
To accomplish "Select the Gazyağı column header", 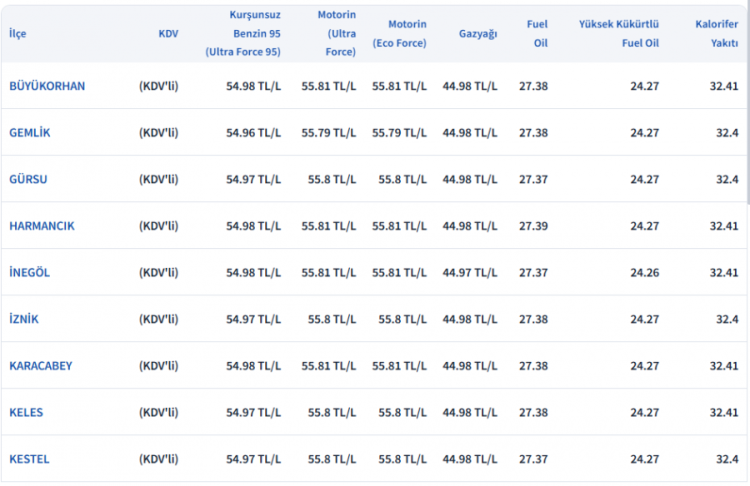I will point(477,34).
